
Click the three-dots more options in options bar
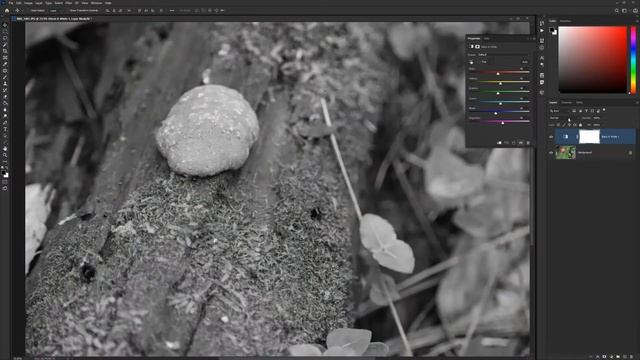[172, 11]
